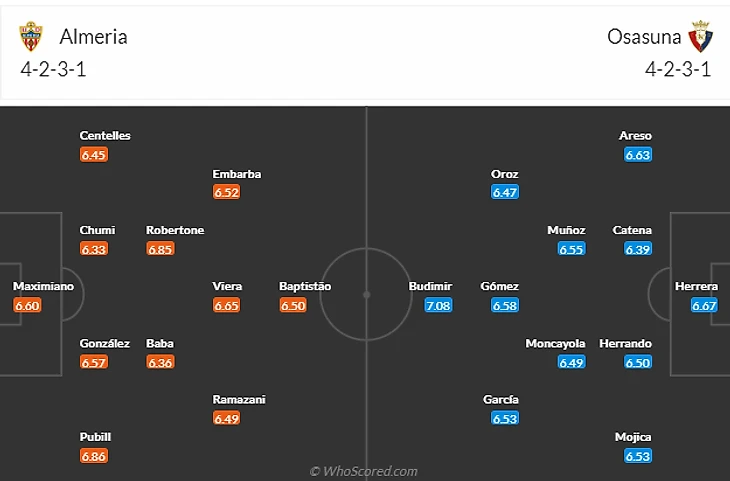Click player name Ramazani
Image resolution: width=730 pixels, height=481 pixels.
[x=239, y=399]
